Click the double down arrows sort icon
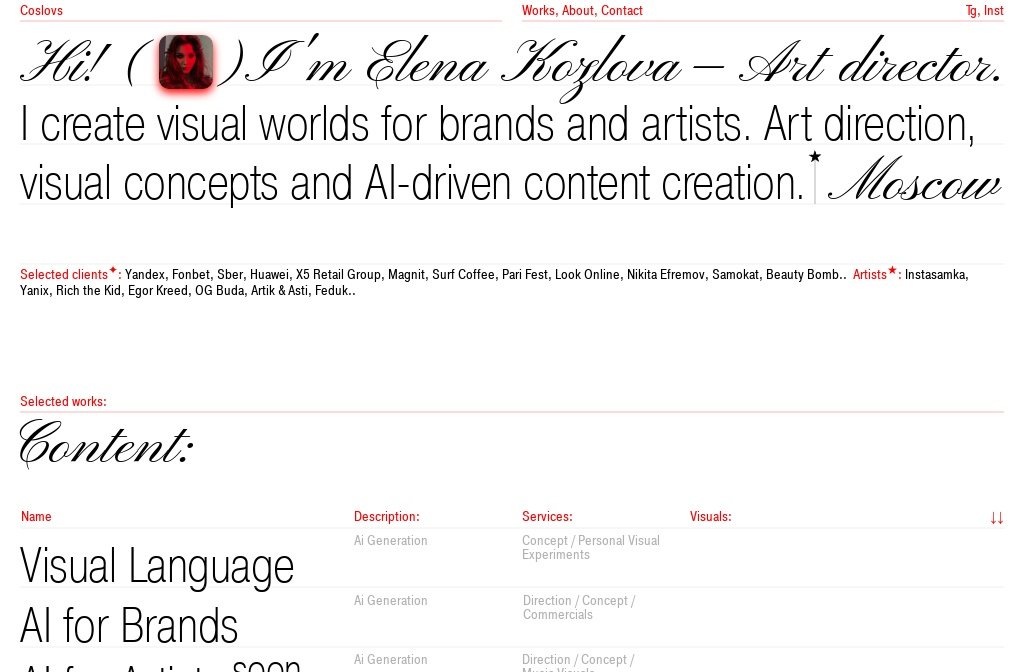The height and width of the screenshot is (672, 1024). pos(997,519)
